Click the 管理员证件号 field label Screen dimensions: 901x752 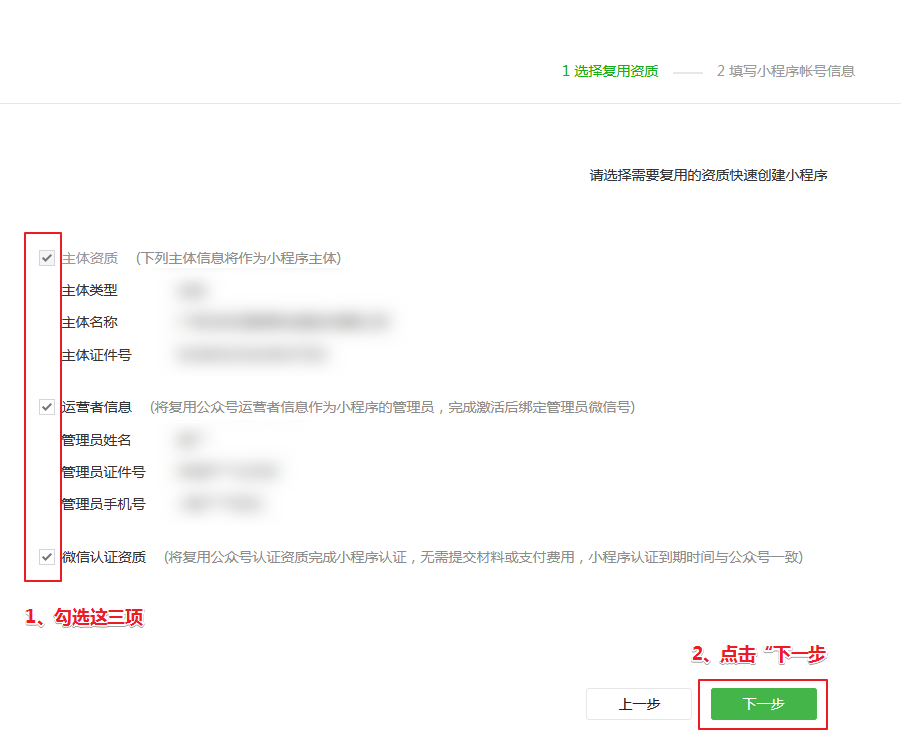103,471
